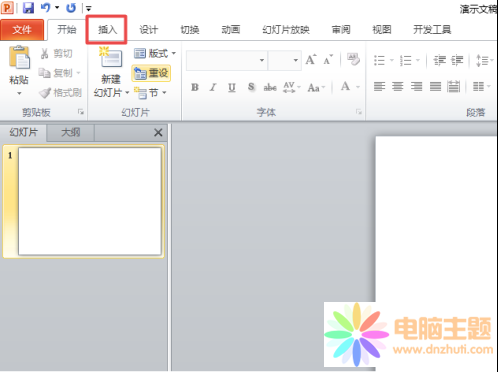The height and width of the screenshot is (372, 498).
Task: Expand the 粘贴 paste options arrow
Action: point(19,94)
